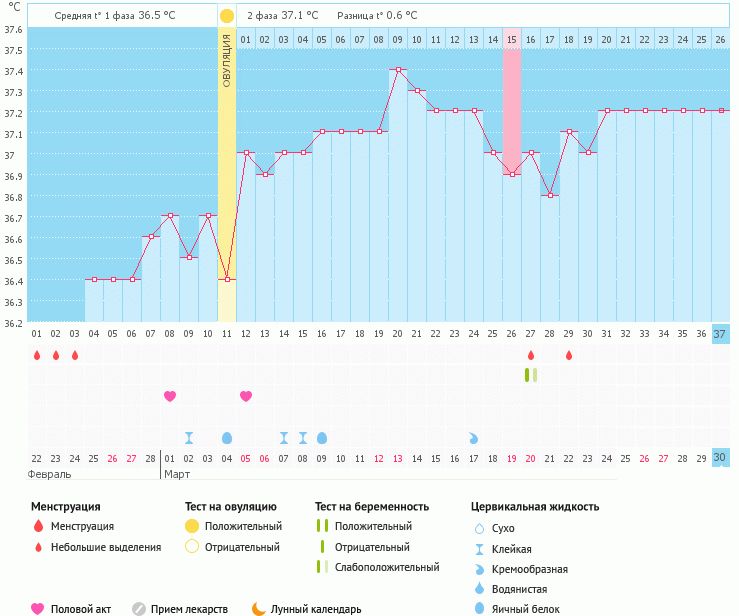Click the sticky fluid icon on March 02
739x616 pixels.
tap(189, 438)
